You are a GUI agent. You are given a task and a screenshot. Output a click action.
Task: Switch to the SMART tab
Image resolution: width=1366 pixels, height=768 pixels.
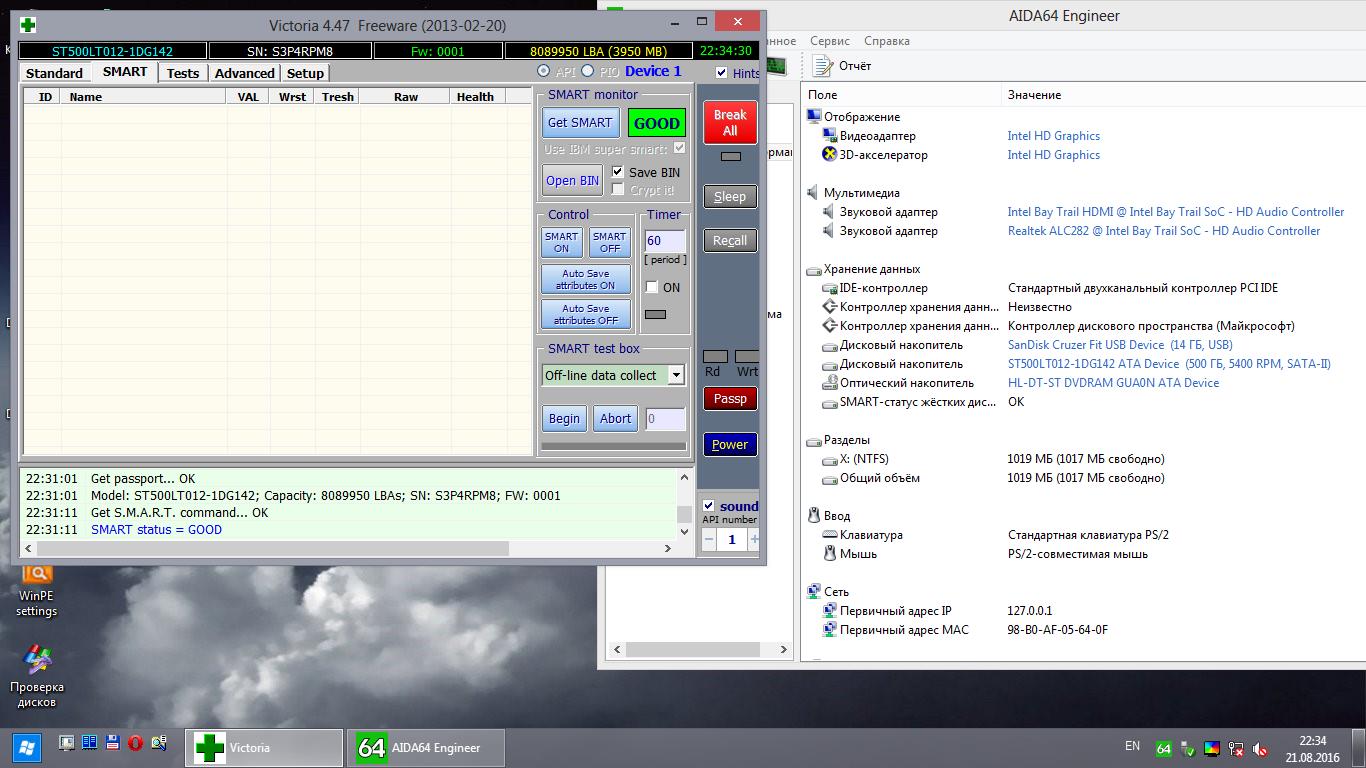click(x=125, y=72)
